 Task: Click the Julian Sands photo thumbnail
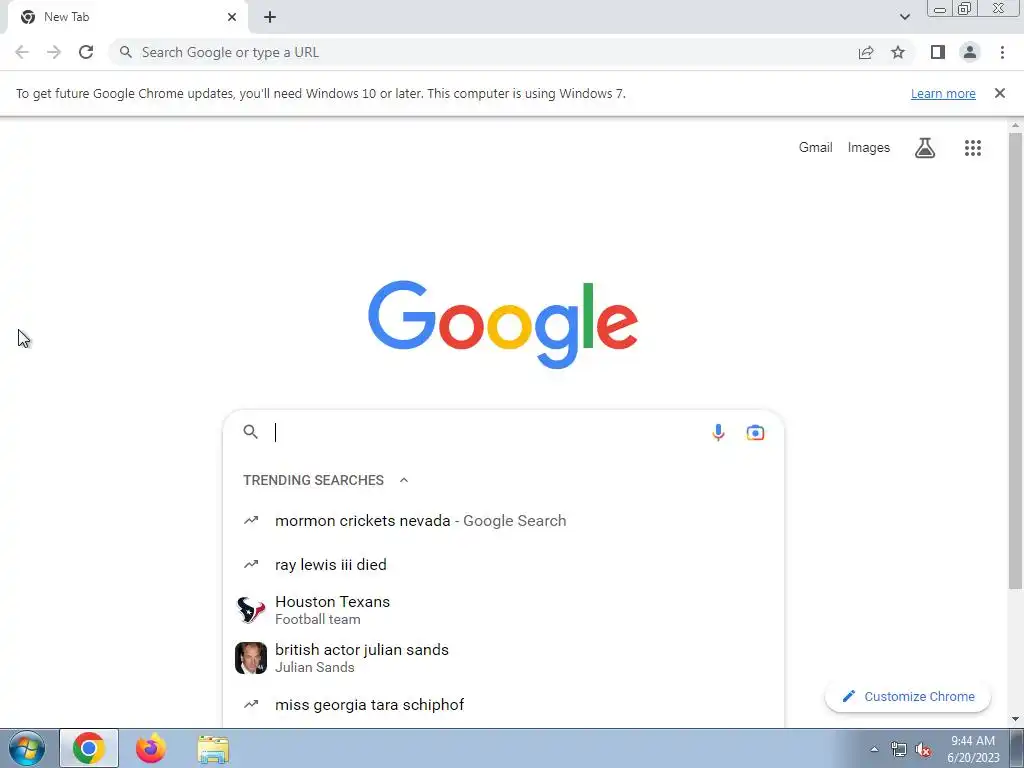click(251, 658)
